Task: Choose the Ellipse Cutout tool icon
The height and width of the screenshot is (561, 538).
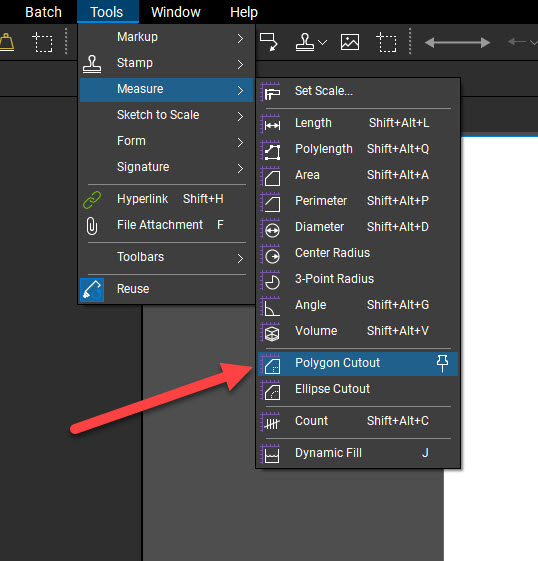Action: click(271, 390)
